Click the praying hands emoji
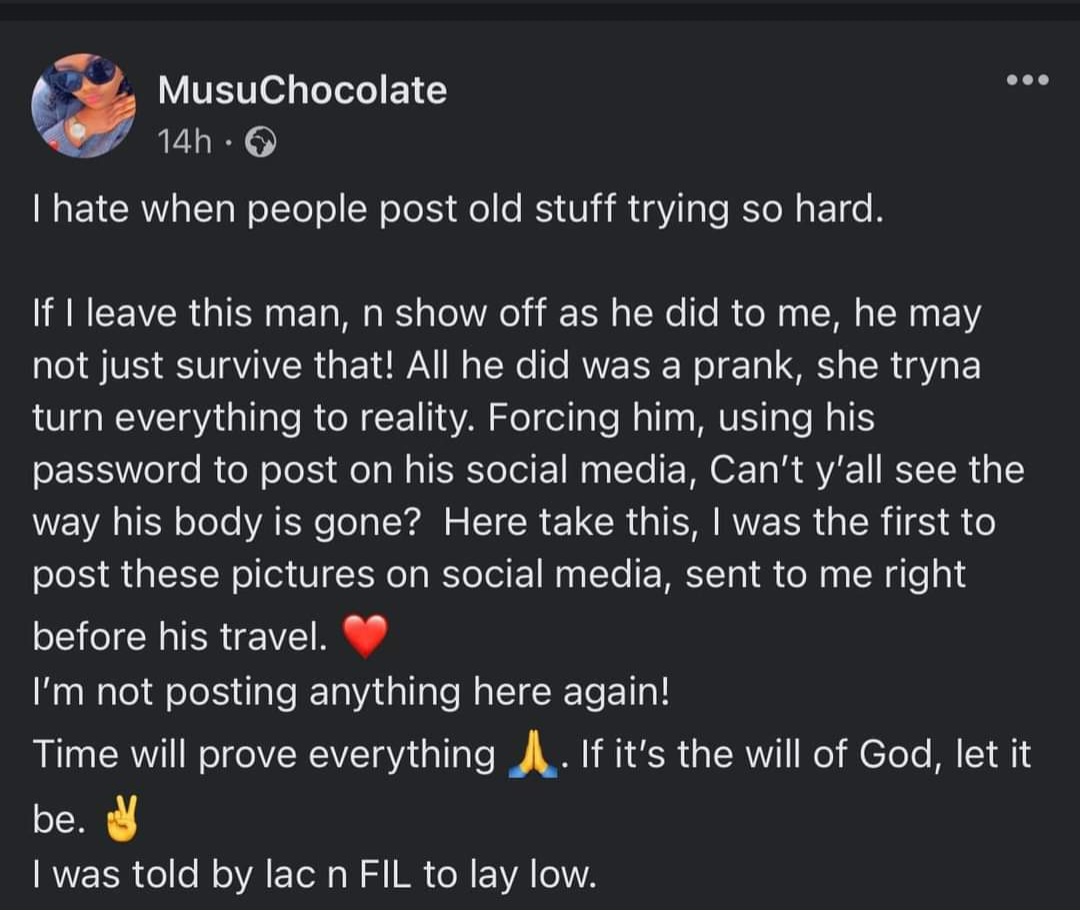Viewport: 1080px width, 910px height. point(532,754)
